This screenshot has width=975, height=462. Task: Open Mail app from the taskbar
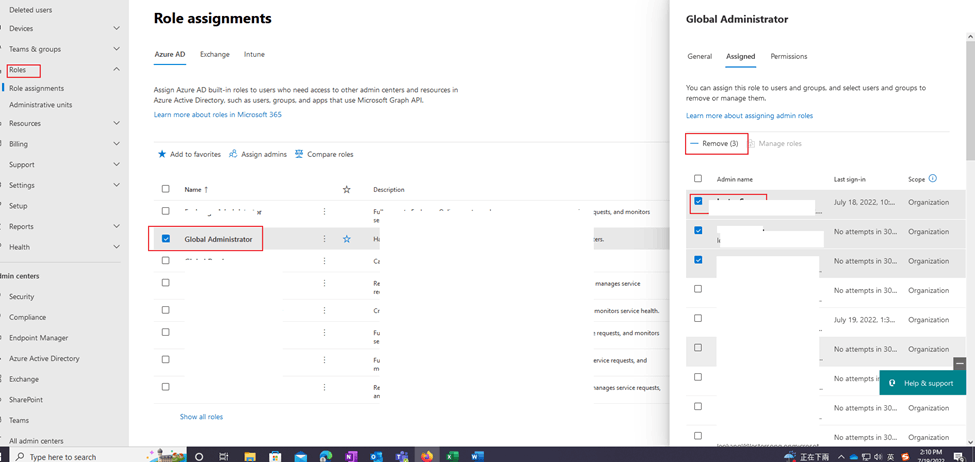301,456
